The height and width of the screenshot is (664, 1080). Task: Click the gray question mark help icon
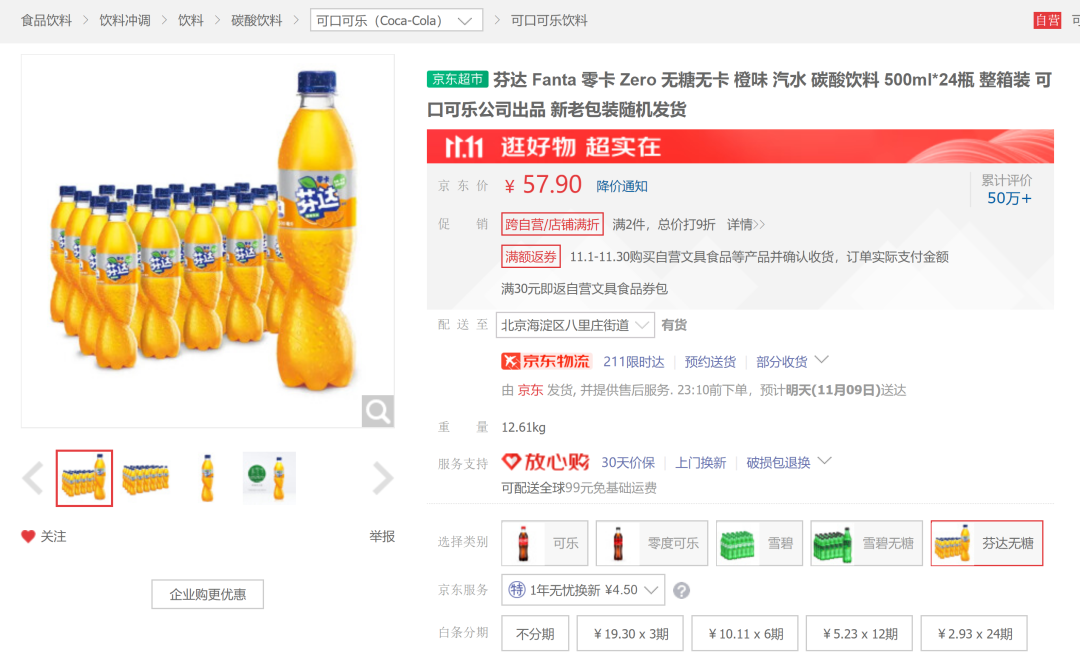(x=681, y=590)
